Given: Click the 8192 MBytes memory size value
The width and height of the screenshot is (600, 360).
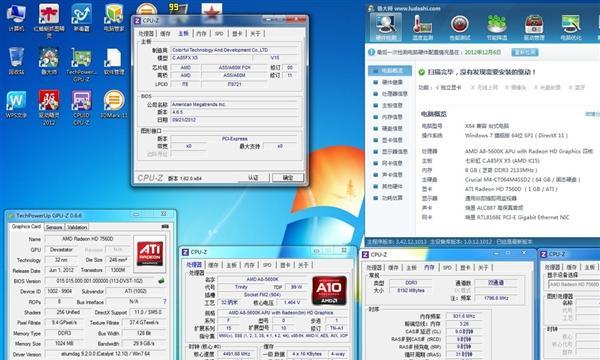Looking at the screenshot, I should (x=411, y=291).
